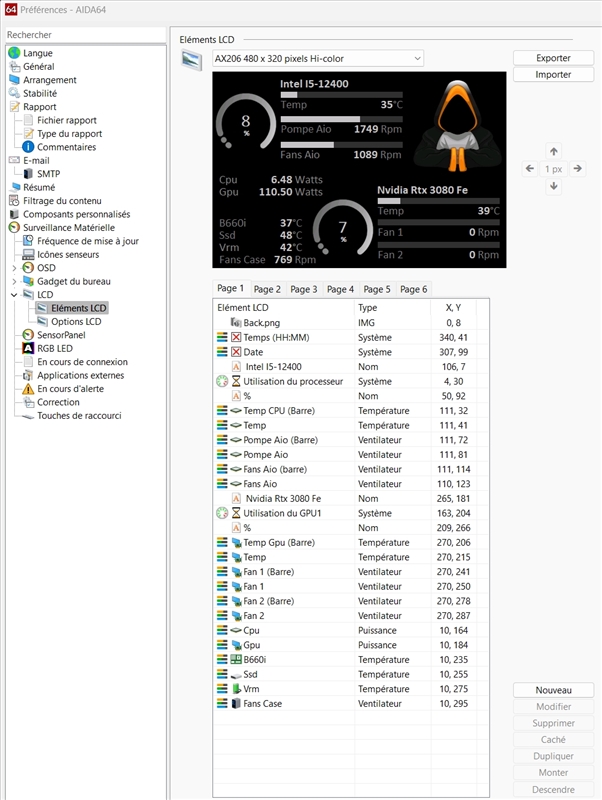Image resolution: width=602 pixels, height=800 pixels.
Task: Click the SensorPanel icon
Action: [28, 335]
